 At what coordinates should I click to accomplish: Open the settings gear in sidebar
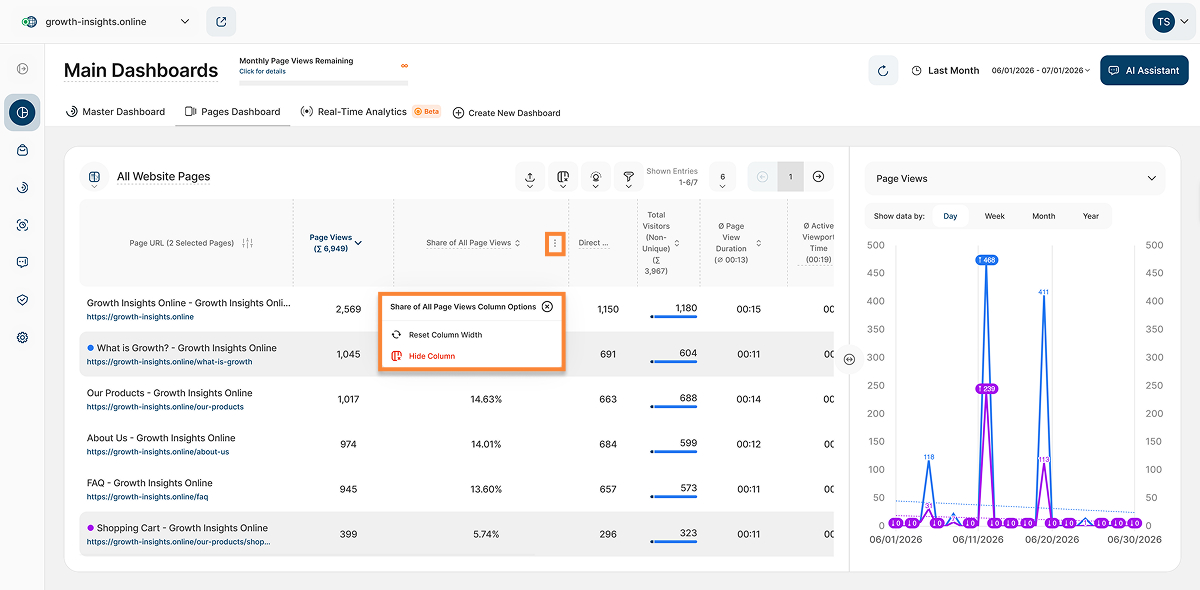coord(22,337)
